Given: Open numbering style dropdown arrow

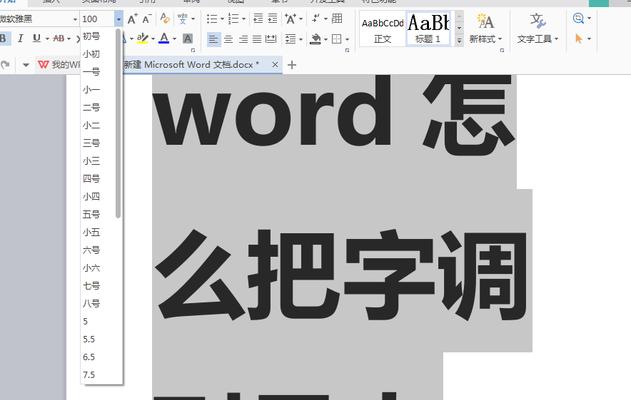Looking at the screenshot, I should pos(243,19).
